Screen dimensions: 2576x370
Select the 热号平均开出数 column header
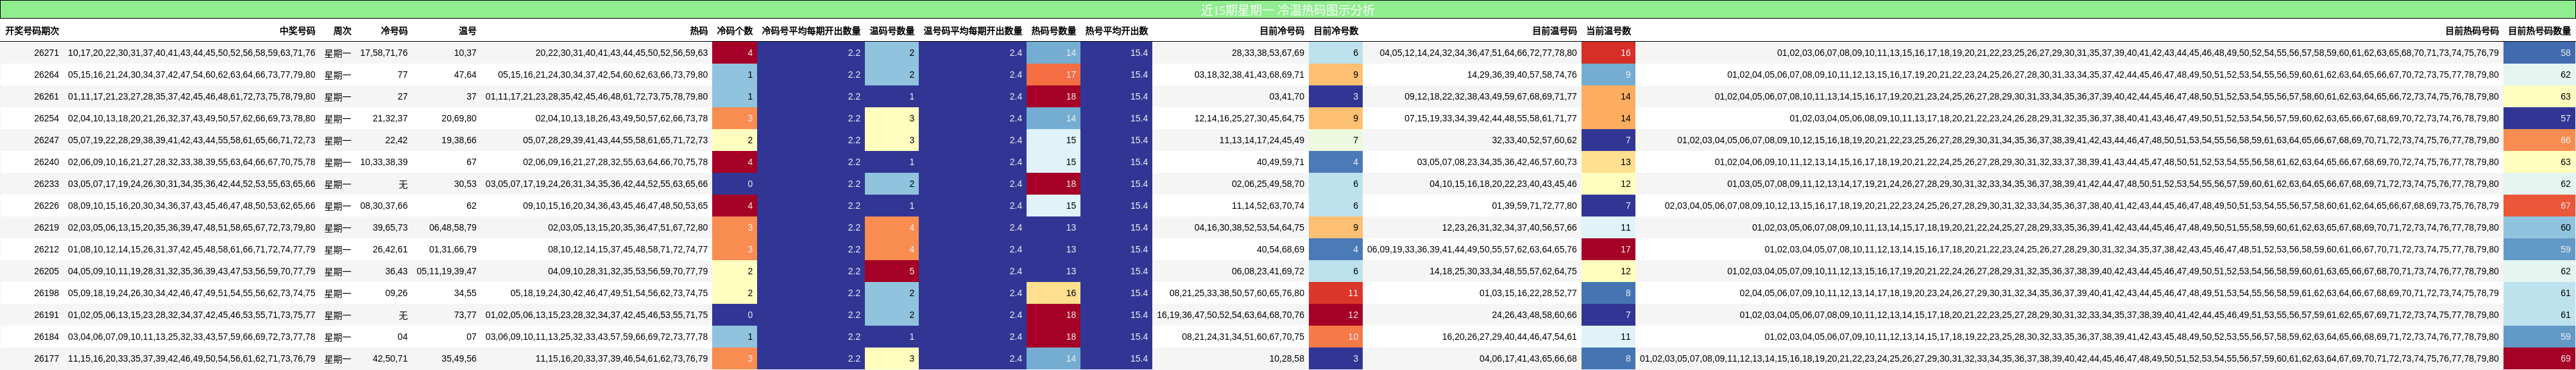1116,31
